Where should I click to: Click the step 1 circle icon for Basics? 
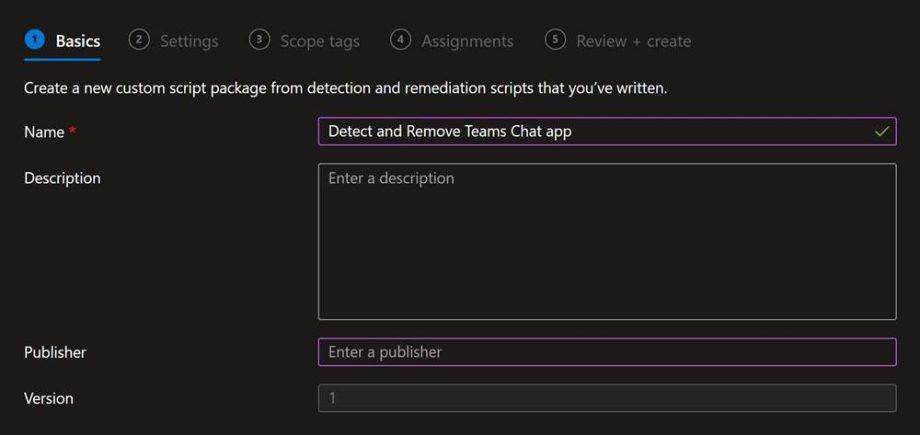(x=35, y=40)
